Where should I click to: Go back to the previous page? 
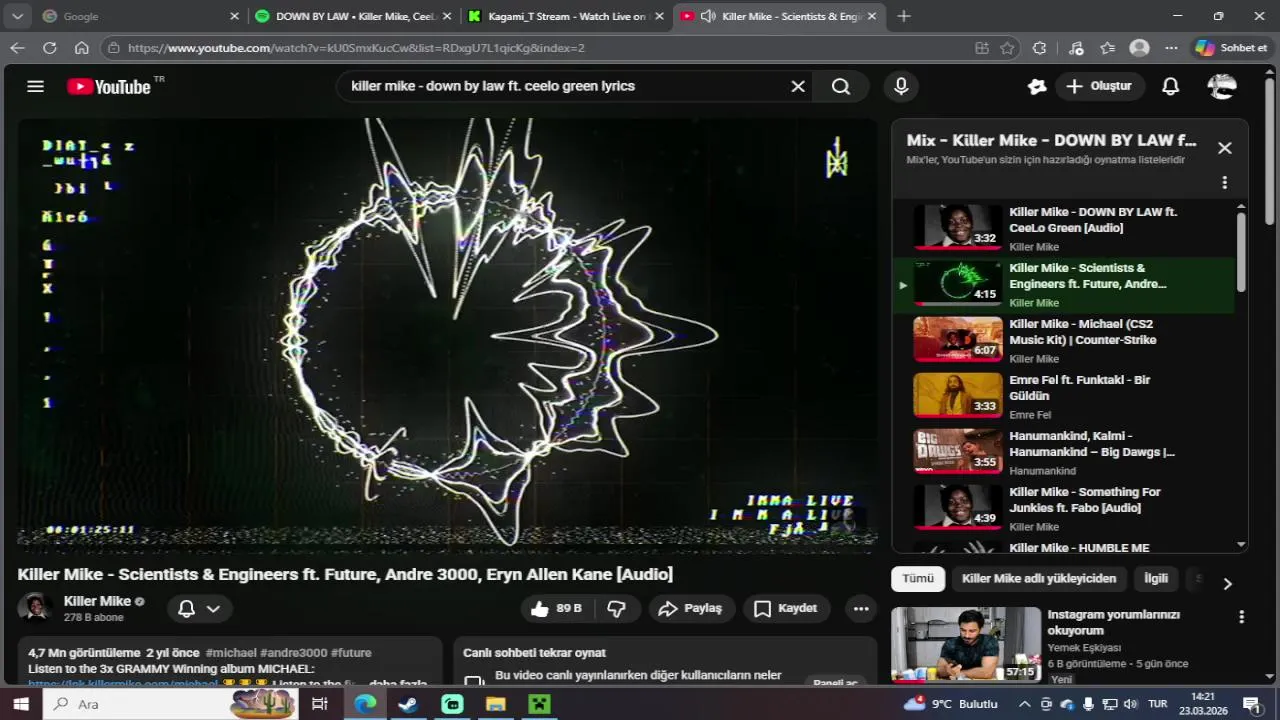[17, 47]
